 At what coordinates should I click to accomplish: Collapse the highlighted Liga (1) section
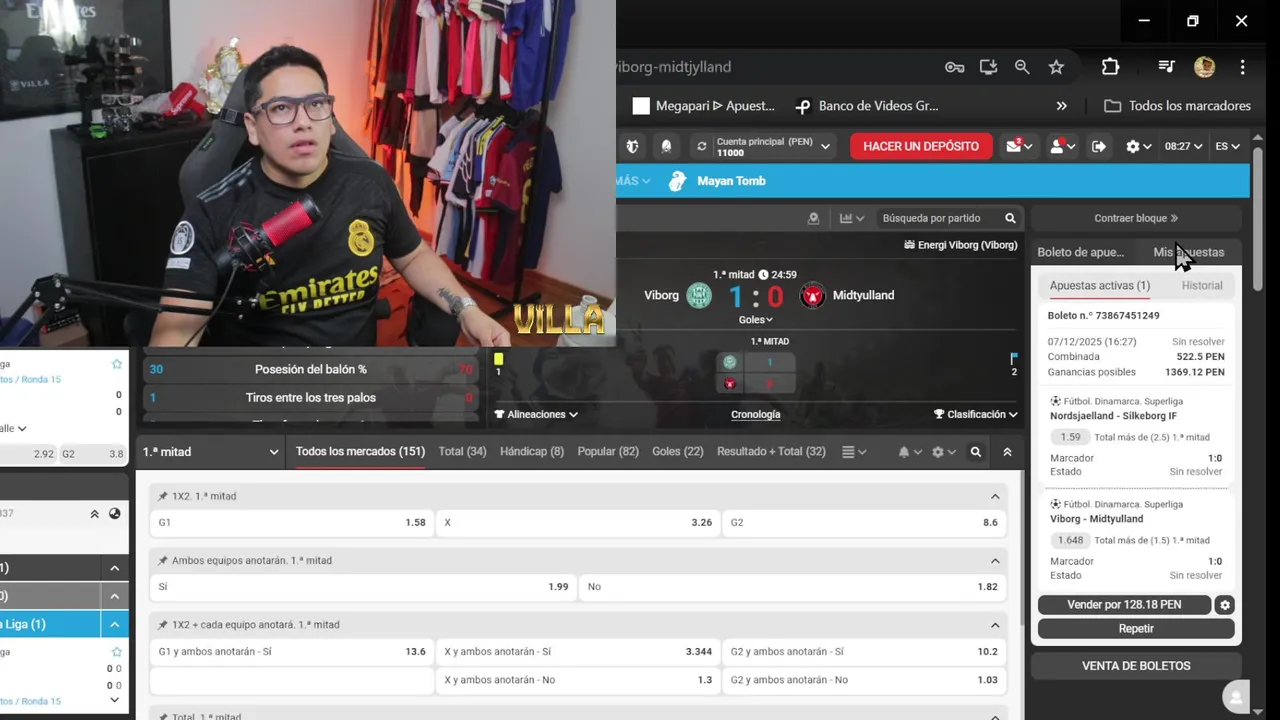114,625
